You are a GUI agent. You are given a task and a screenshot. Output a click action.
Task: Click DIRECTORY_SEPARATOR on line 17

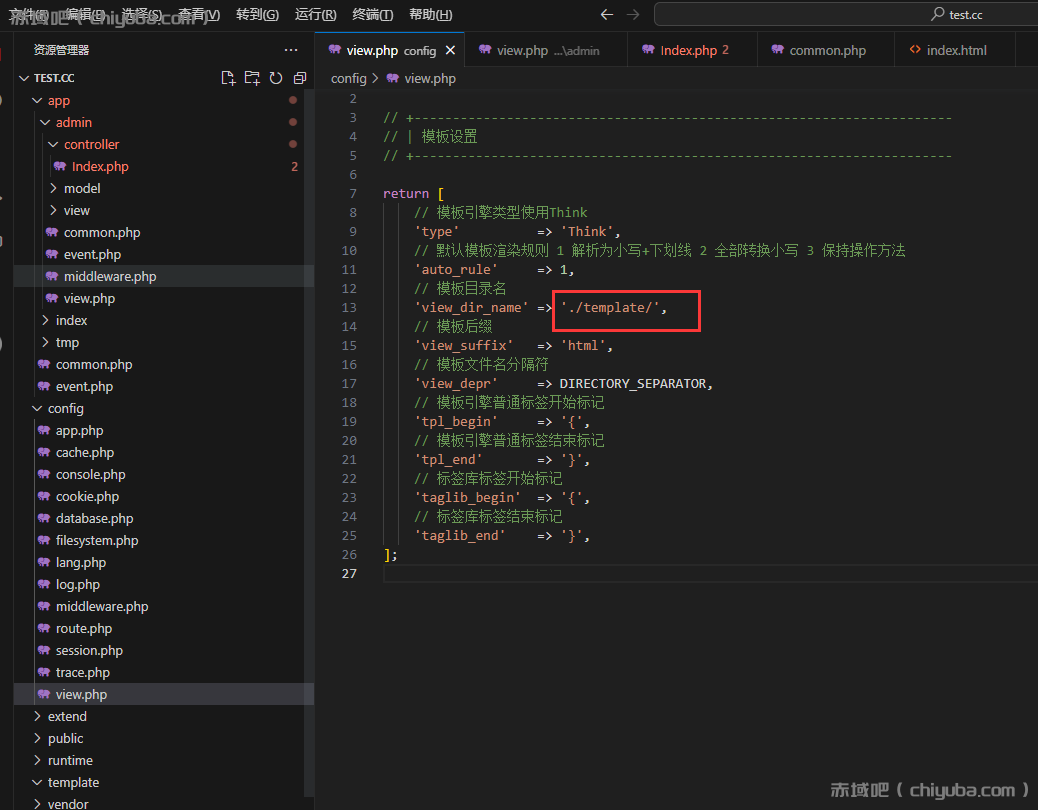click(633, 384)
